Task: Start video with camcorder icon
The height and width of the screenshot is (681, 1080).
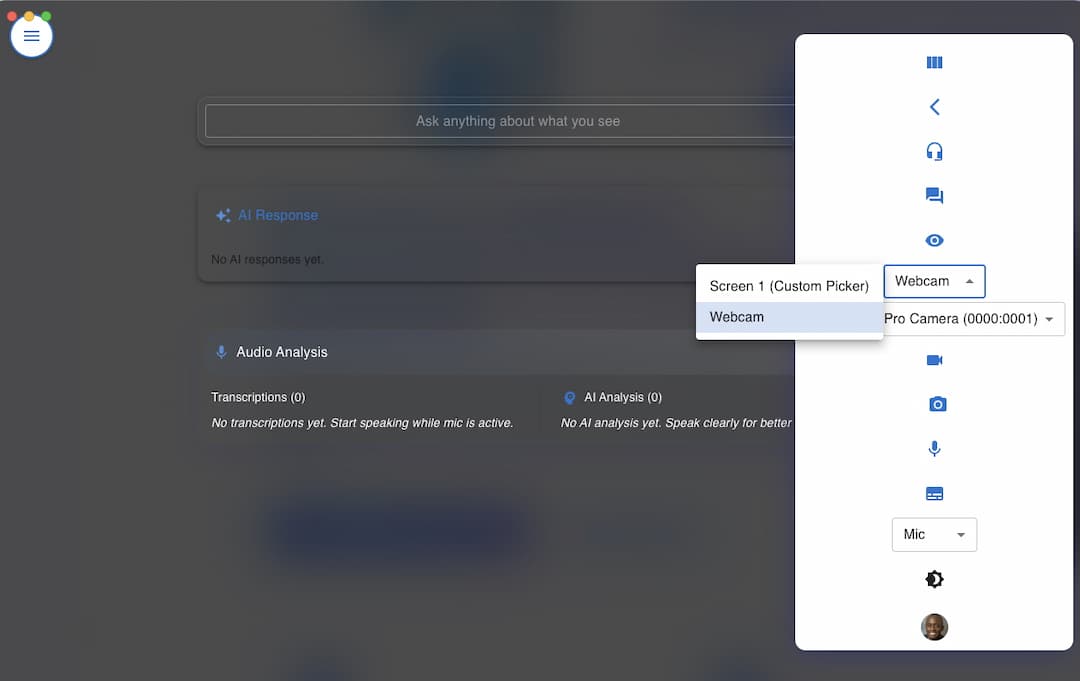Action: pyautogui.click(x=934, y=360)
